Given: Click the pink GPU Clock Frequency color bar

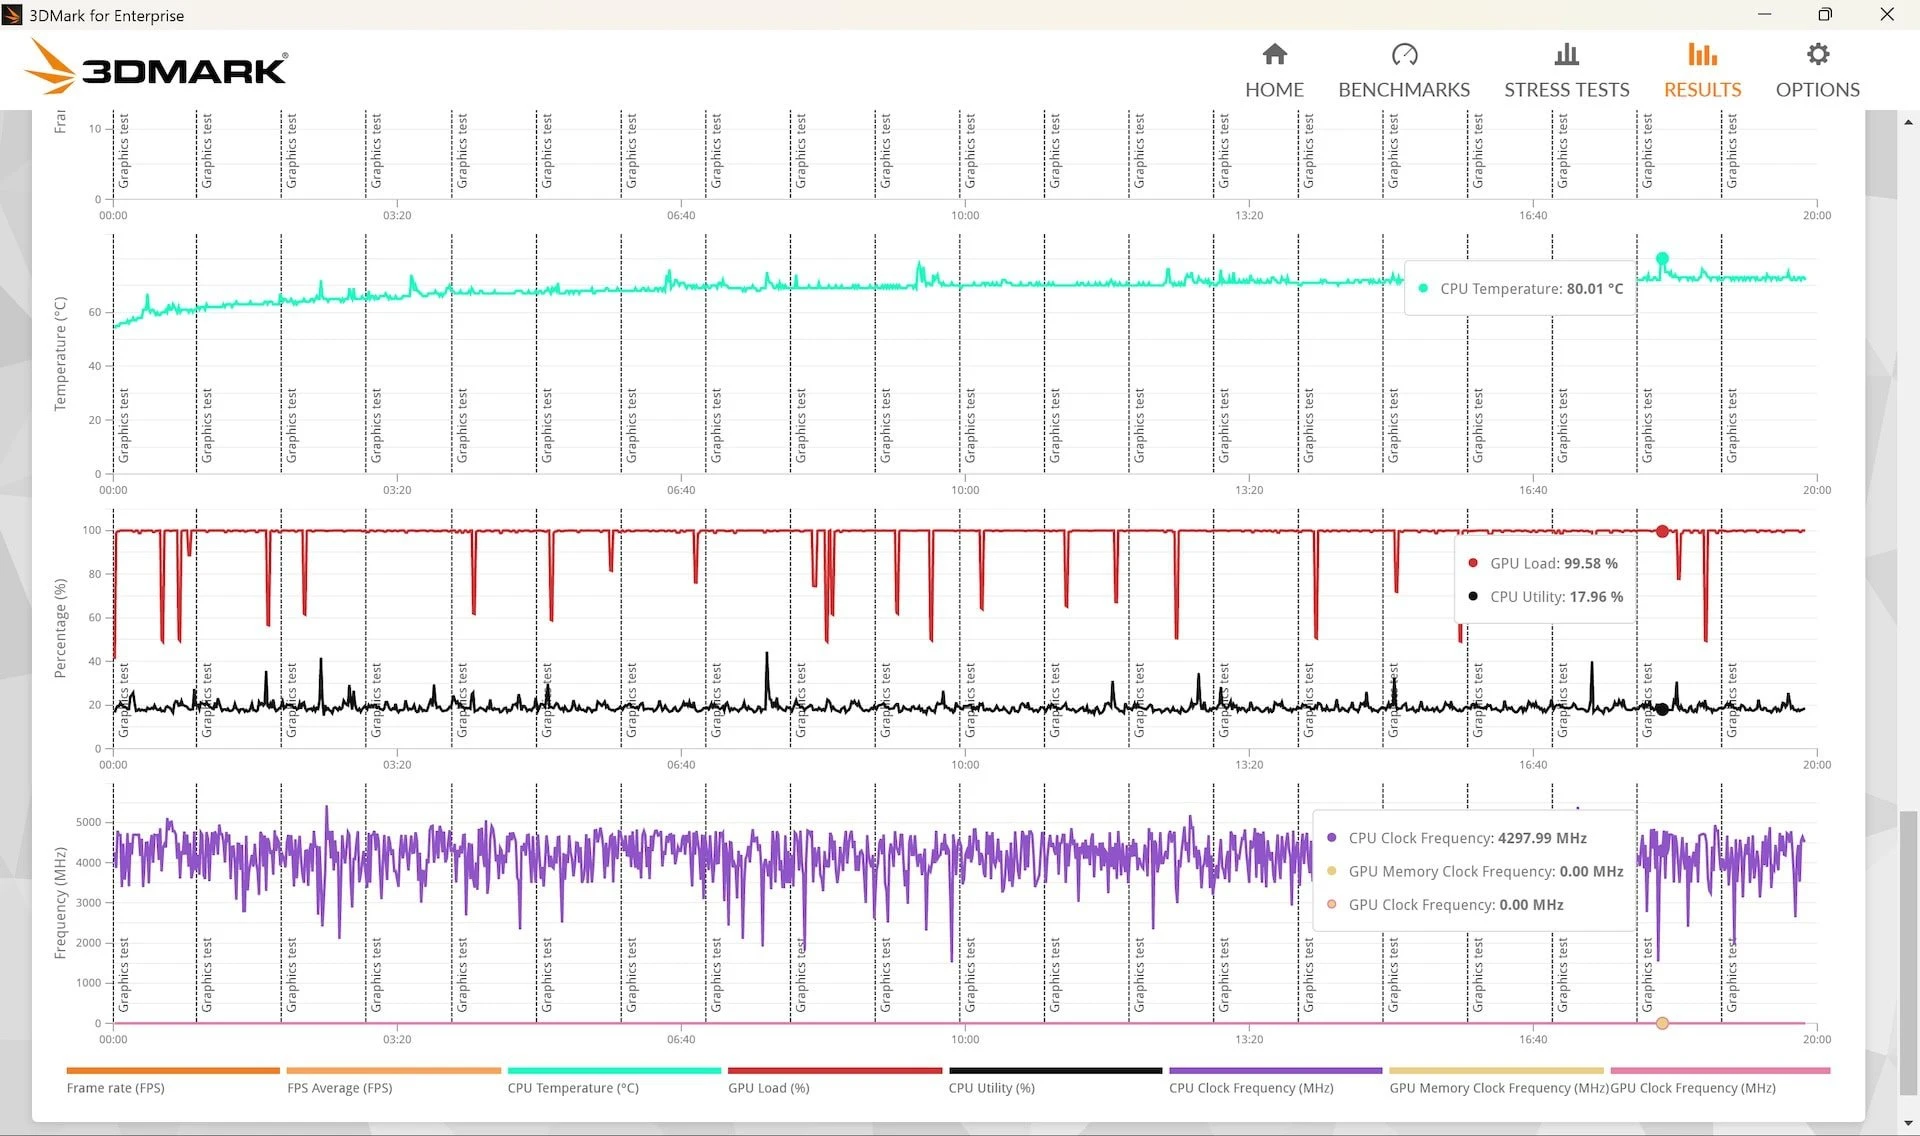Looking at the screenshot, I should coord(1720,1070).
